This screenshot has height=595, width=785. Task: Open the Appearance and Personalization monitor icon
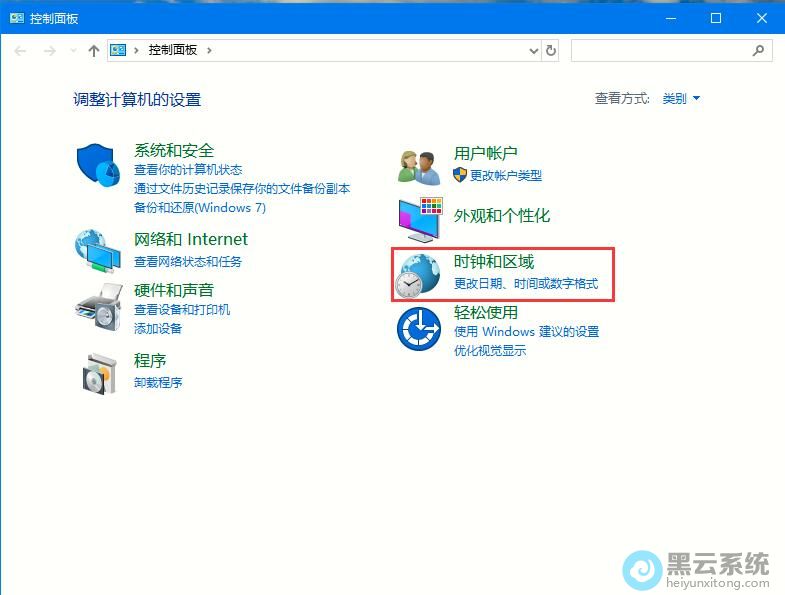(x=420, y=218)
